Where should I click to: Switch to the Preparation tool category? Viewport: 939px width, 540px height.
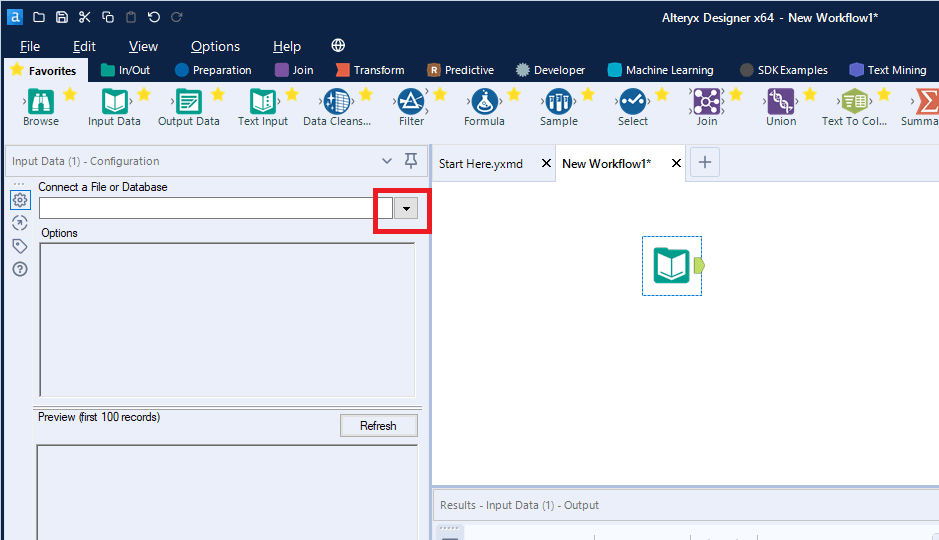click(213, 70)
